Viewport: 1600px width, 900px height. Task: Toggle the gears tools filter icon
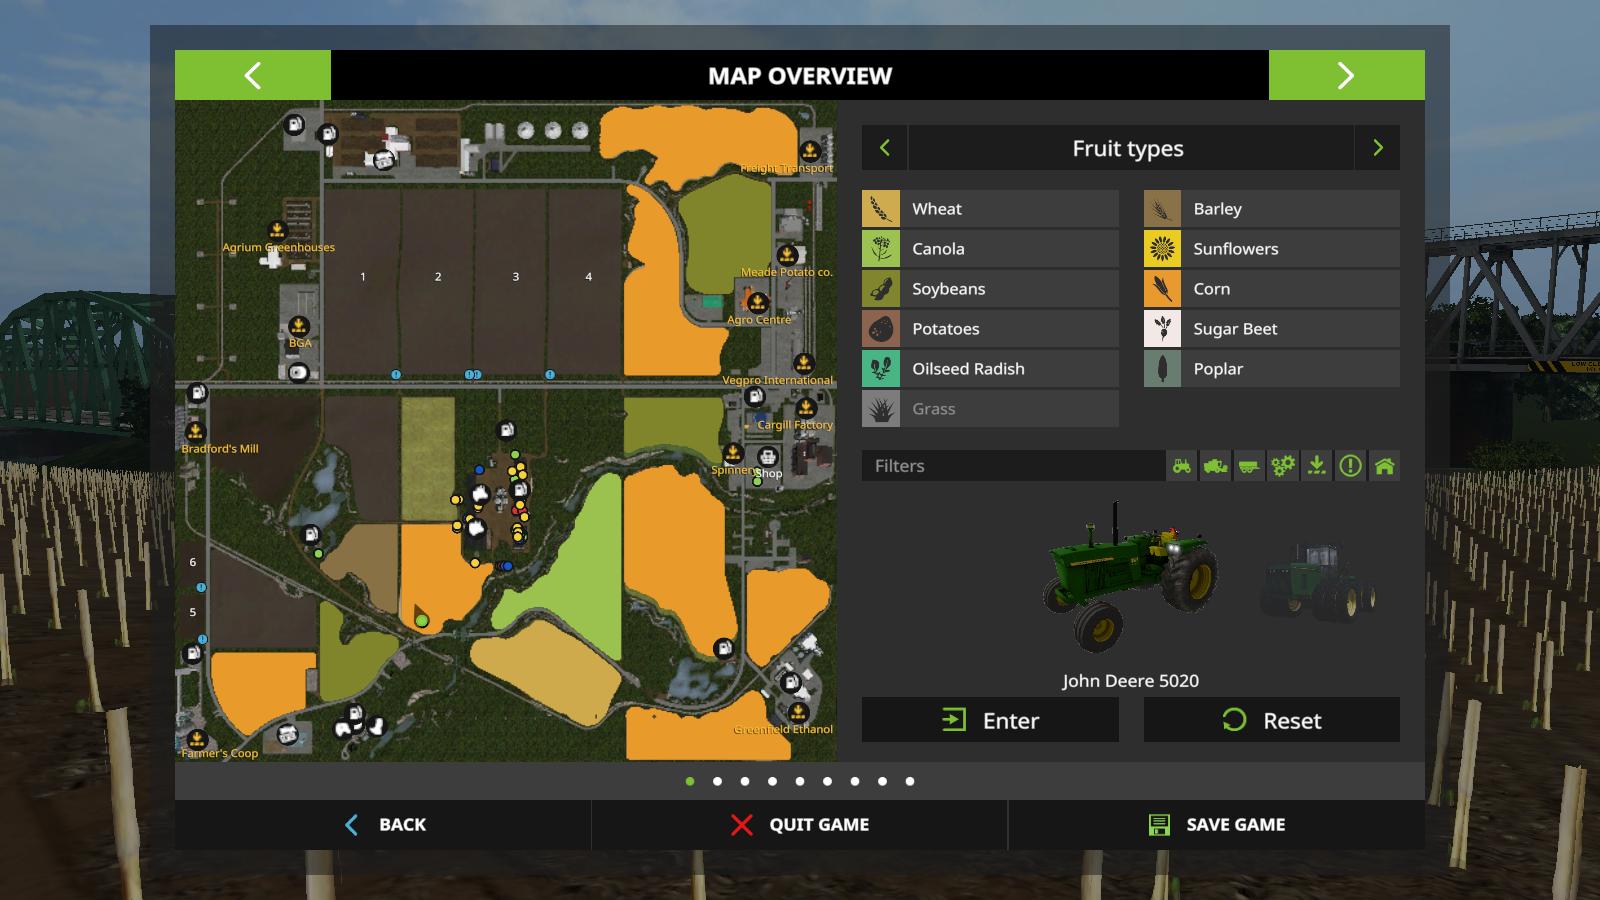pyautogui.click(x=1283, y=466)
